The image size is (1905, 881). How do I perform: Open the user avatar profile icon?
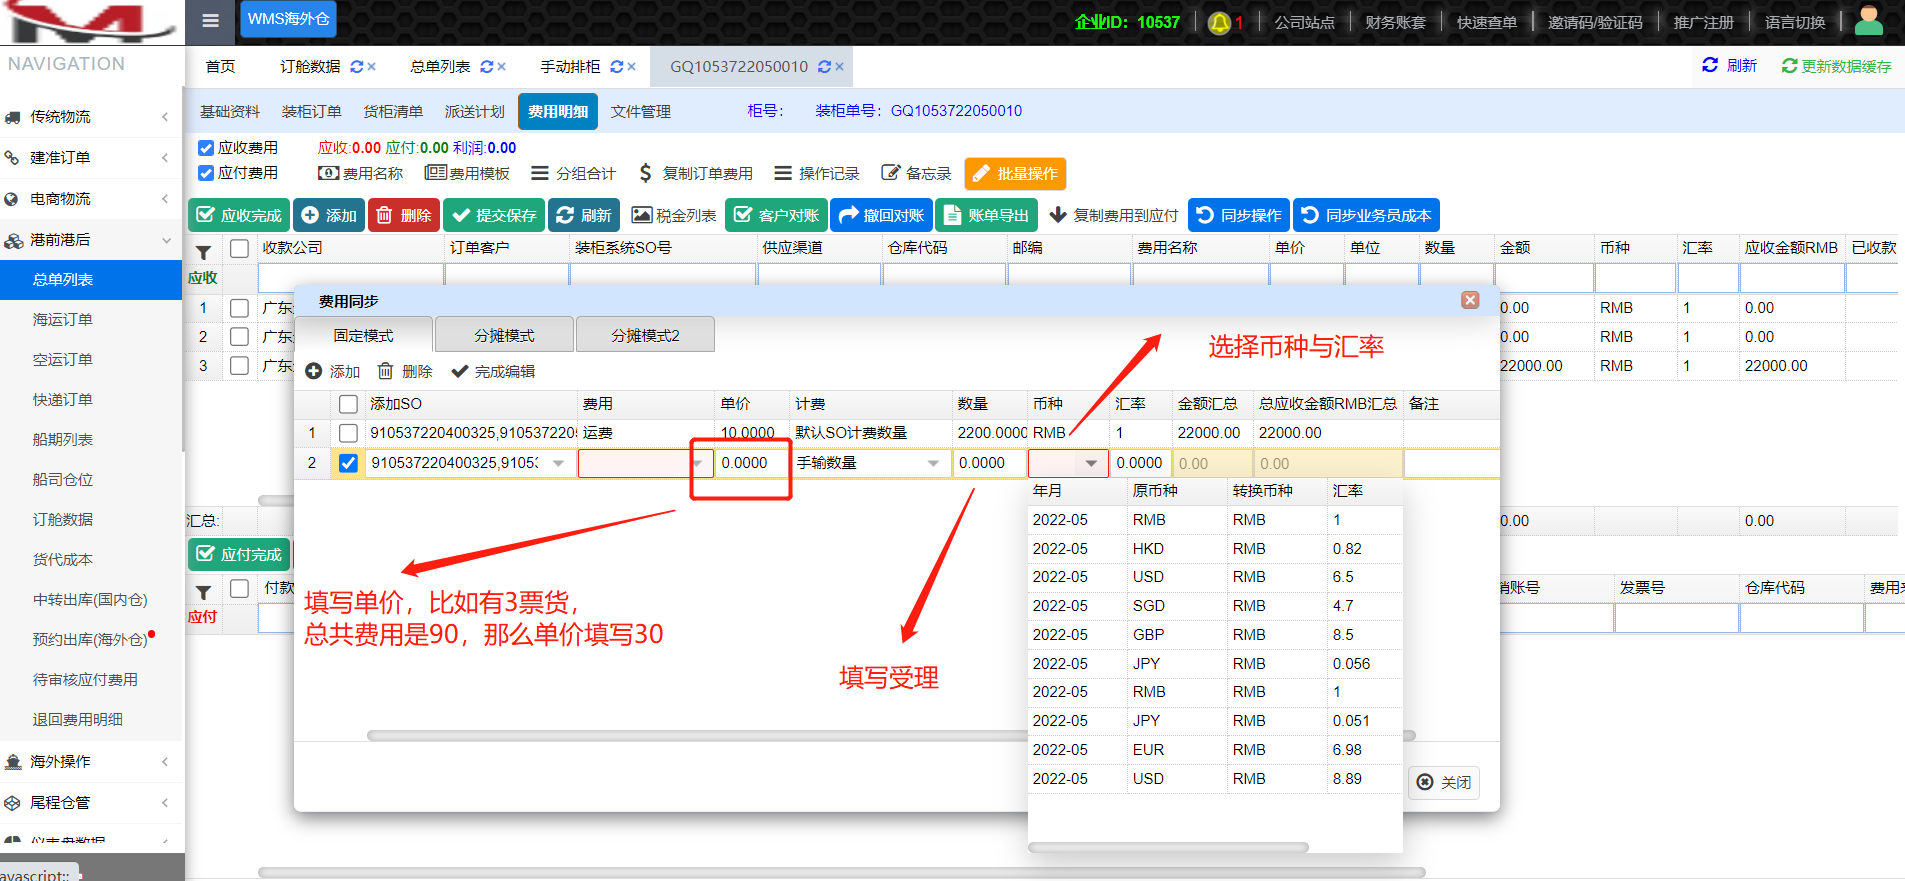pos(1868,21)
